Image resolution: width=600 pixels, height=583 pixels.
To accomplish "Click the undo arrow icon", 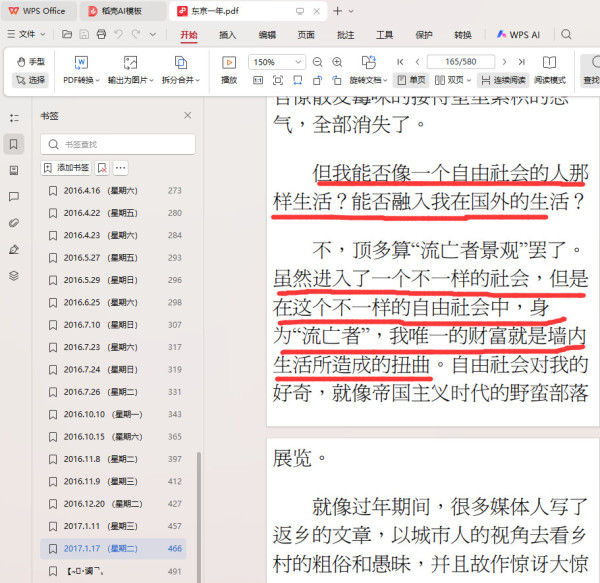I will coord(119,34).
